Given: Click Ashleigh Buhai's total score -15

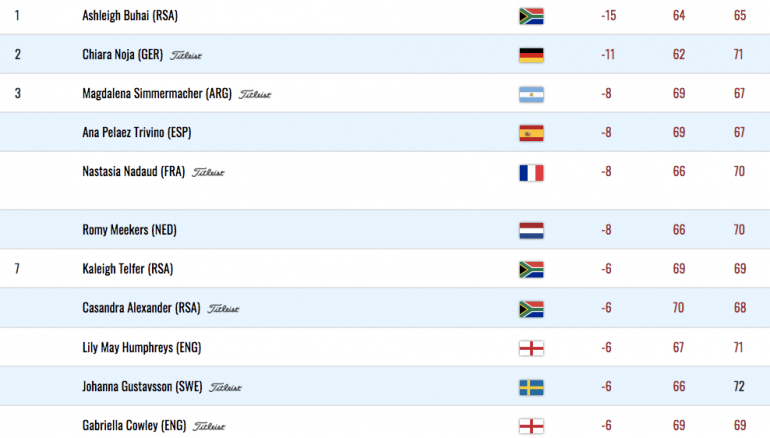Looking at the screenshot, I should coord(608,15).
